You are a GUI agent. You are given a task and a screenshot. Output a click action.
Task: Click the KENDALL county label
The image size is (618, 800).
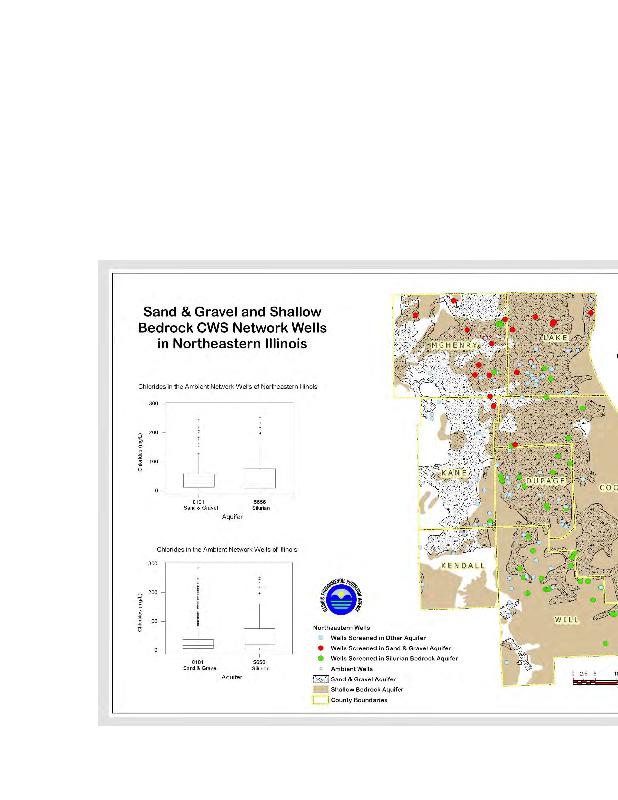click(463, 566)
